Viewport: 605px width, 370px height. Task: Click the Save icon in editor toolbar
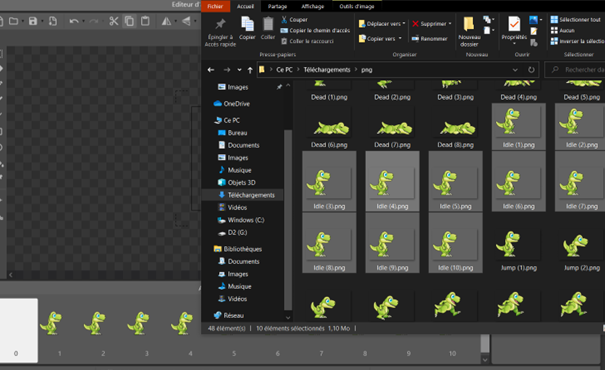click(x=33, y=21)
